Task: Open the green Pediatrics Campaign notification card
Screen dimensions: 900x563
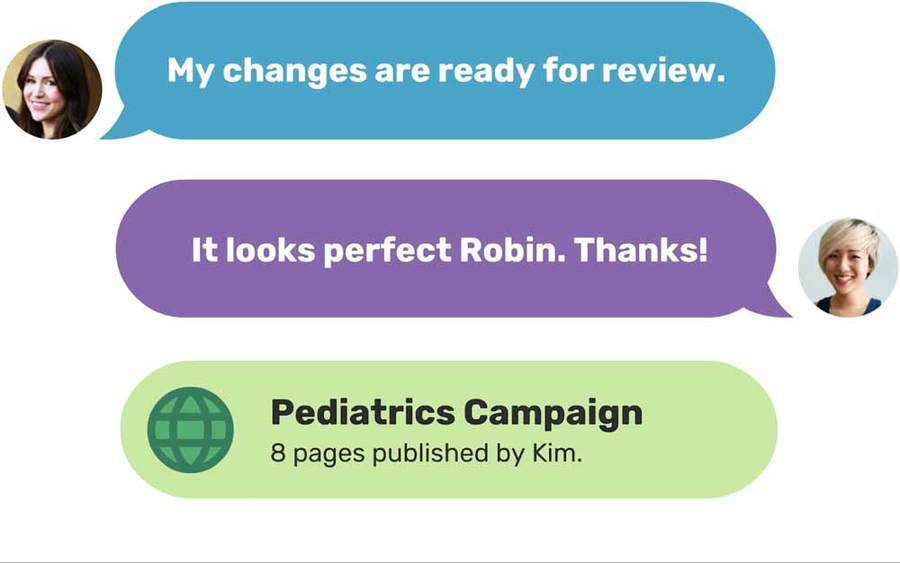Action: tap(449, 430)
